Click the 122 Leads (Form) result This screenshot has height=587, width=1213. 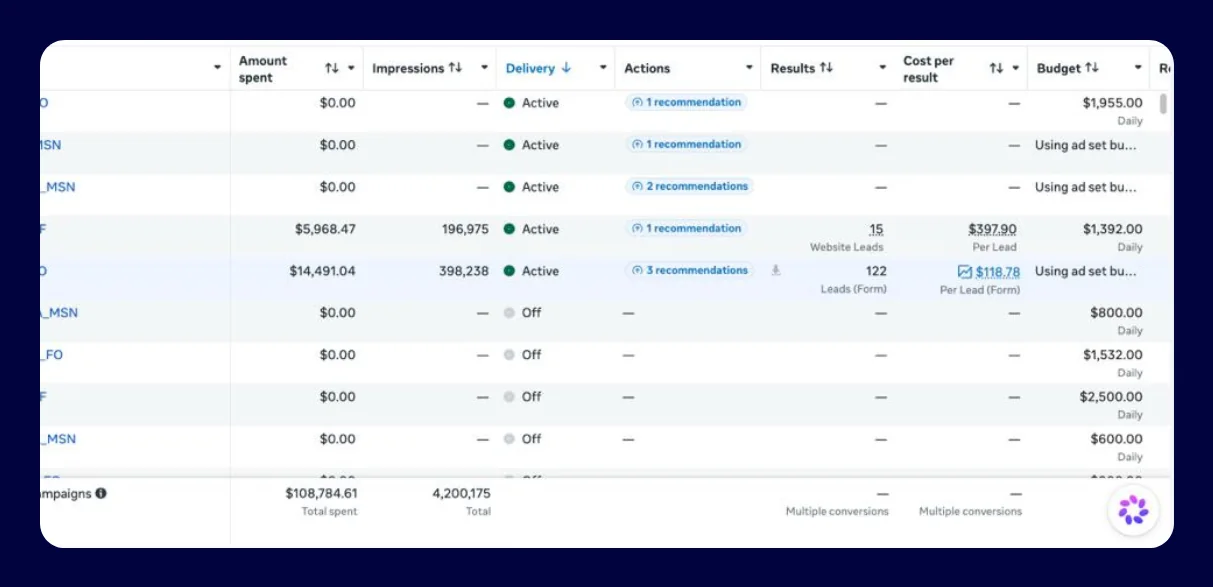pyautogui.click(x=875, y=271)
